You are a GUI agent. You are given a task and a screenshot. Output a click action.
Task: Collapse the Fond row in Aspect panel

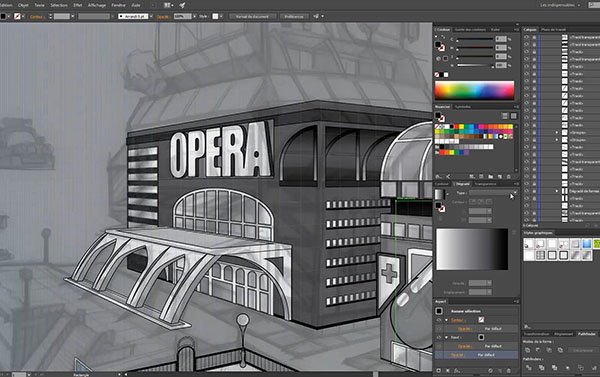pyautogui.click(x=447, y=337)
